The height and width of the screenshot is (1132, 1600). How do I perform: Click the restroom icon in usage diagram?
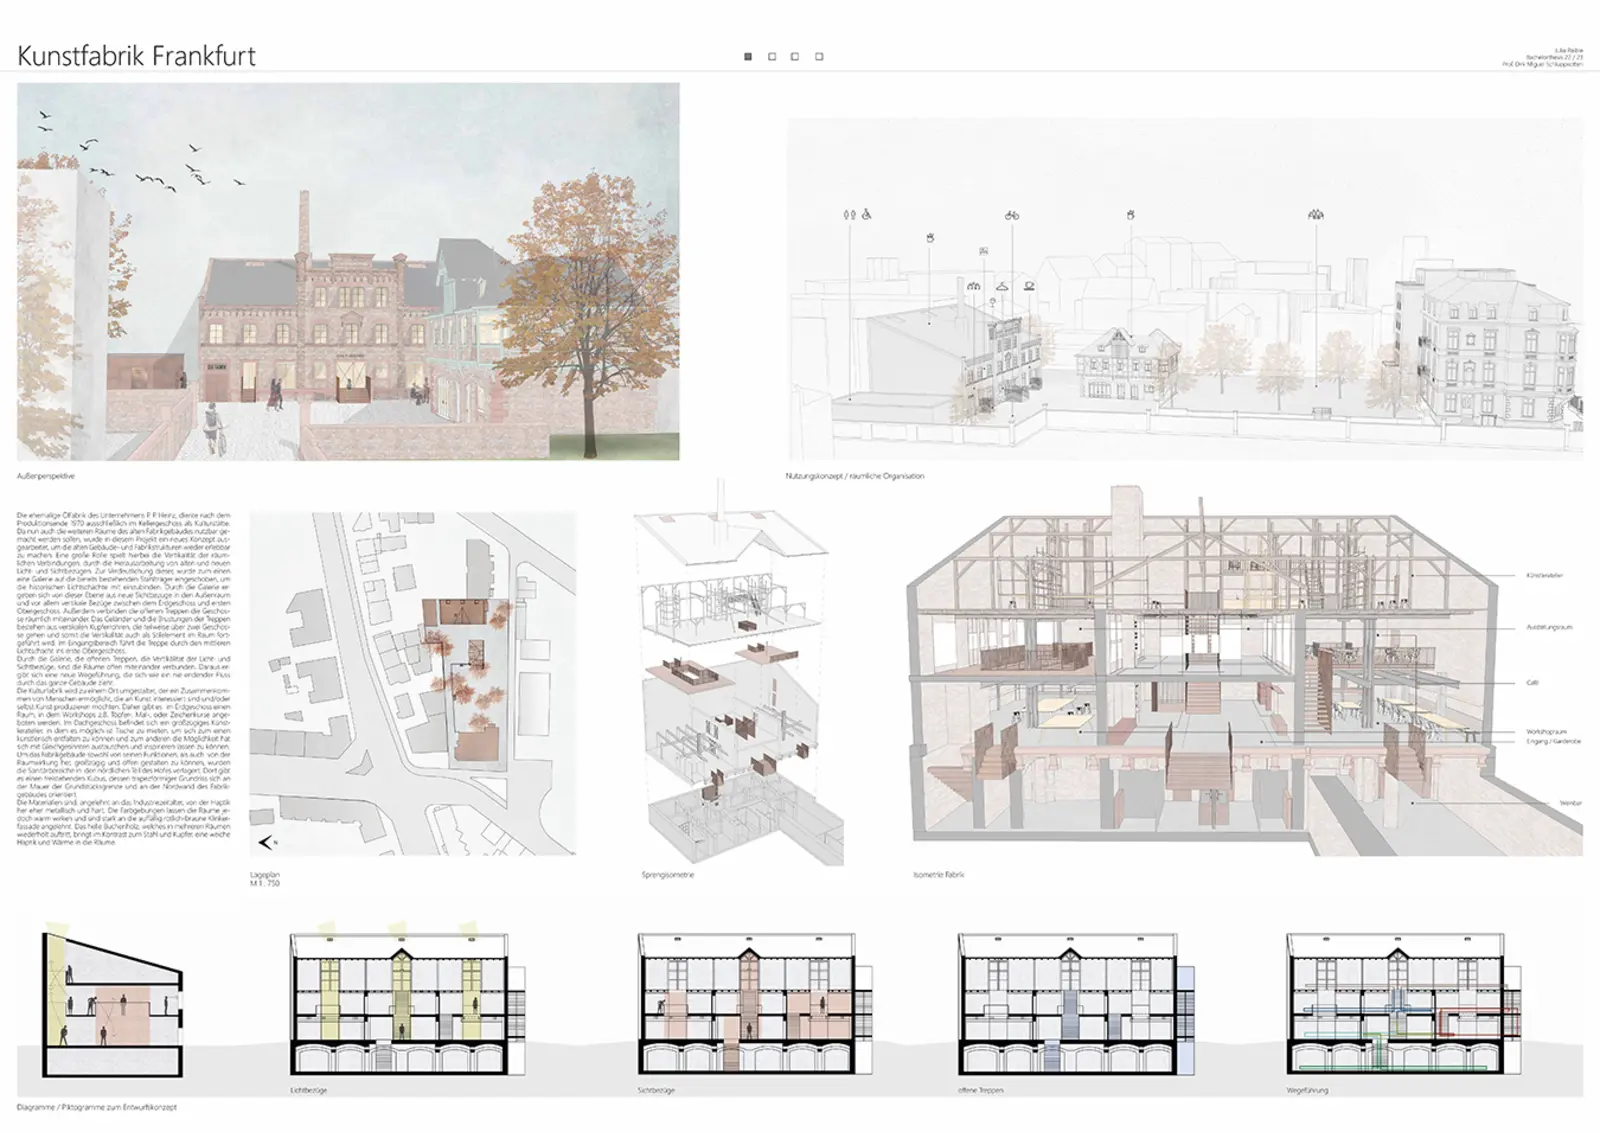click(850, 213)
